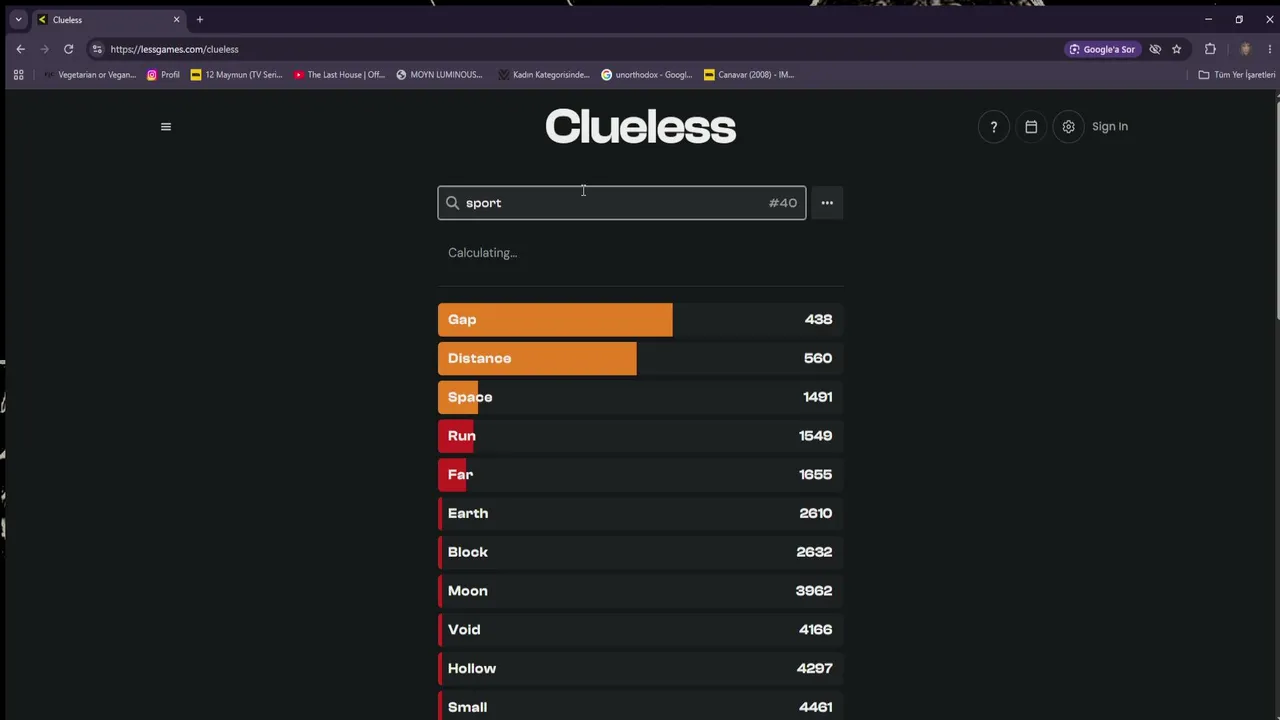Click the Sign In link
This screenshot has width=1280, height=720.
(1110, 127)
